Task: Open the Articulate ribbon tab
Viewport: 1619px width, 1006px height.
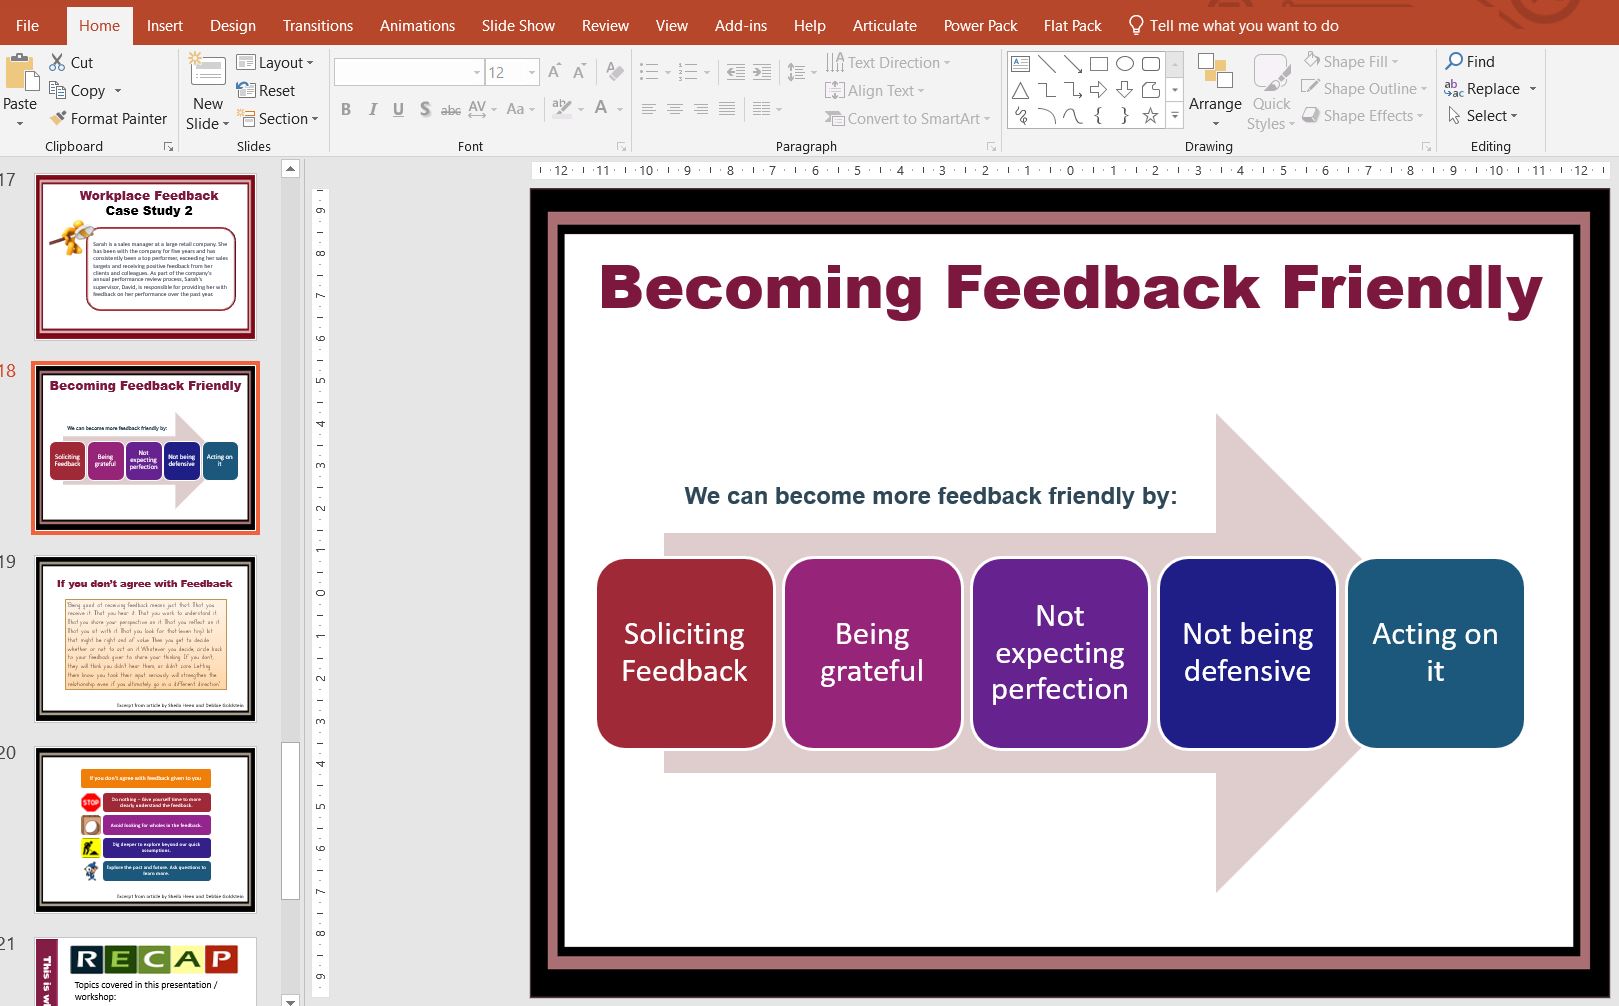Action: click(884, 25)
